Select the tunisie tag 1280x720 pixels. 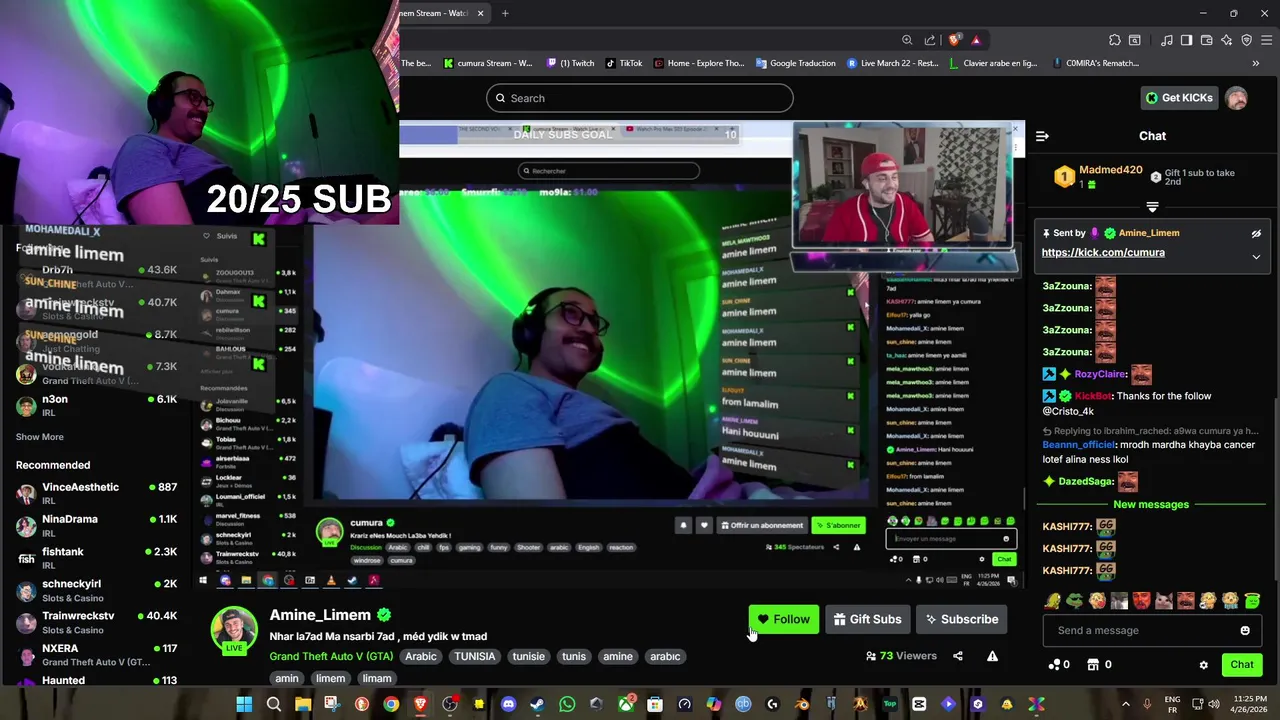pos(528,656)
